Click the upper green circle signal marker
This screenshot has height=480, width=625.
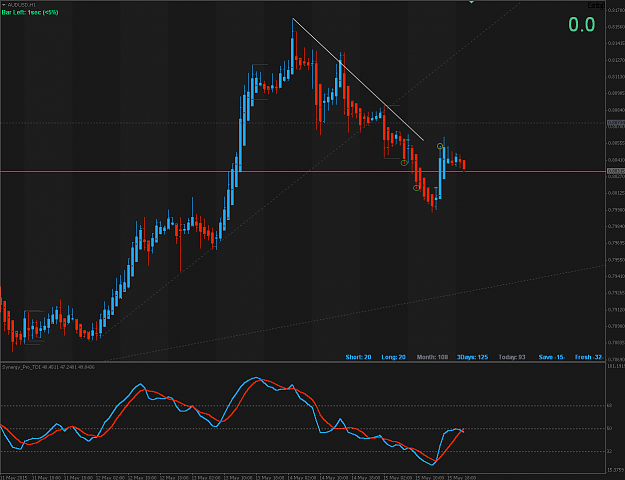tap(404, 163)
